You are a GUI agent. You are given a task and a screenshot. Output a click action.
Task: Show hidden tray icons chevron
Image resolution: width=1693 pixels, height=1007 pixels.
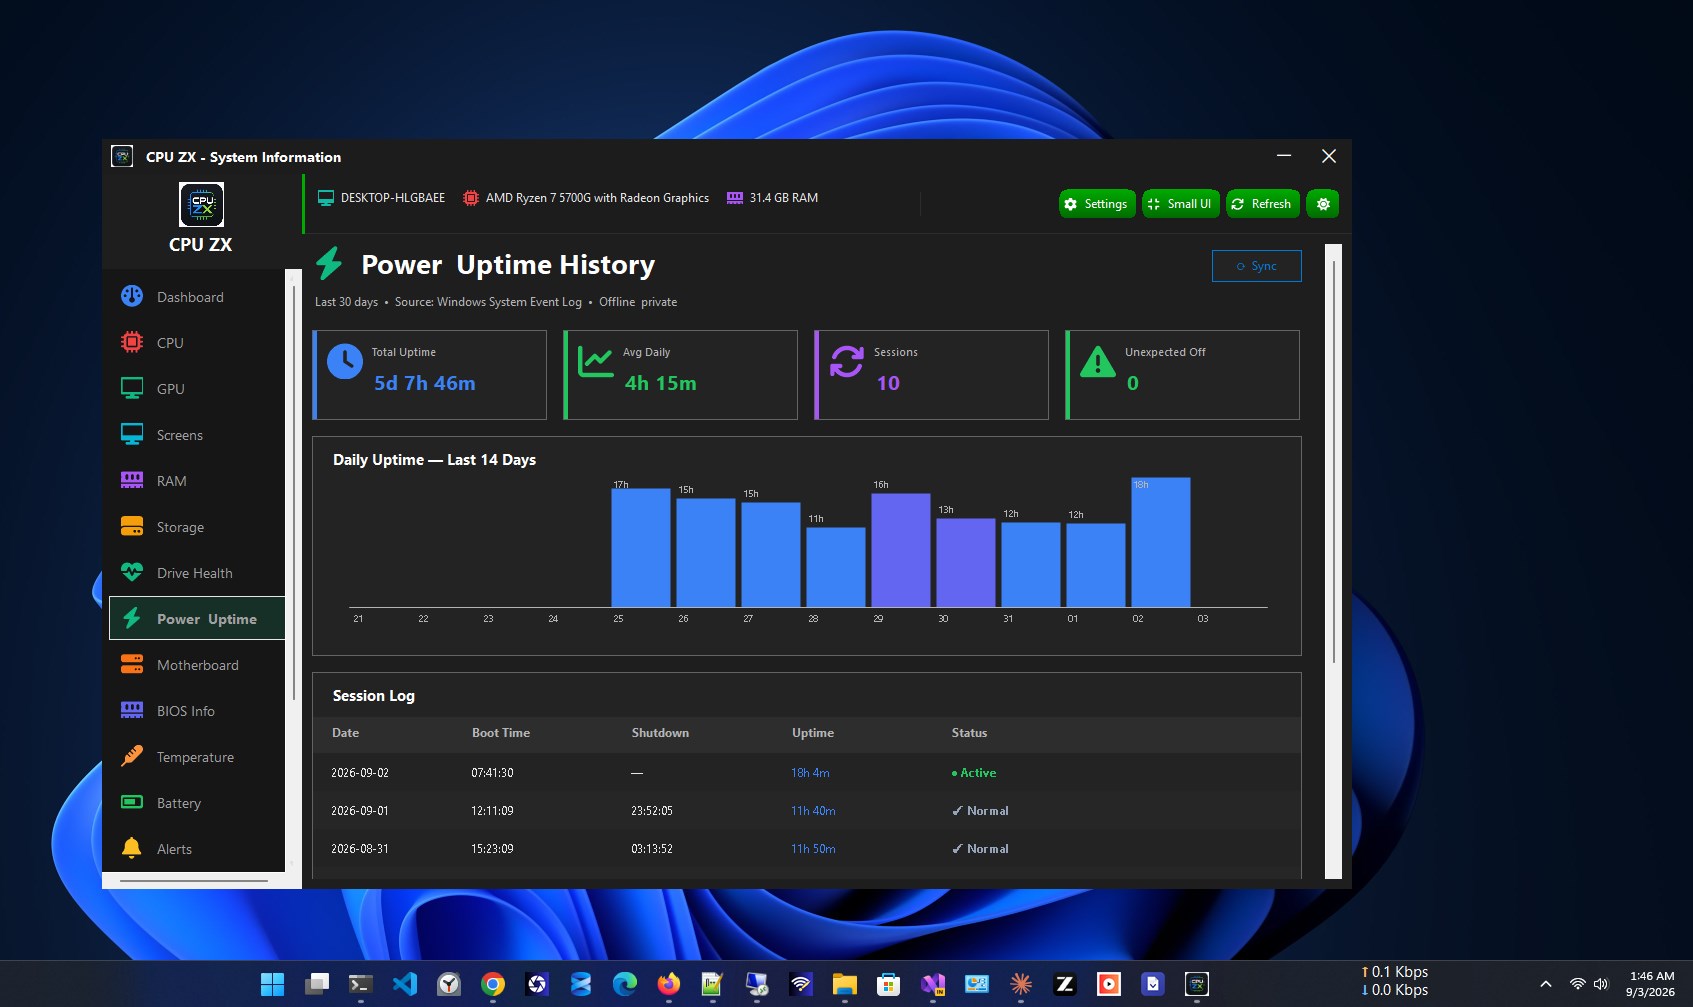click(1545, 984)
